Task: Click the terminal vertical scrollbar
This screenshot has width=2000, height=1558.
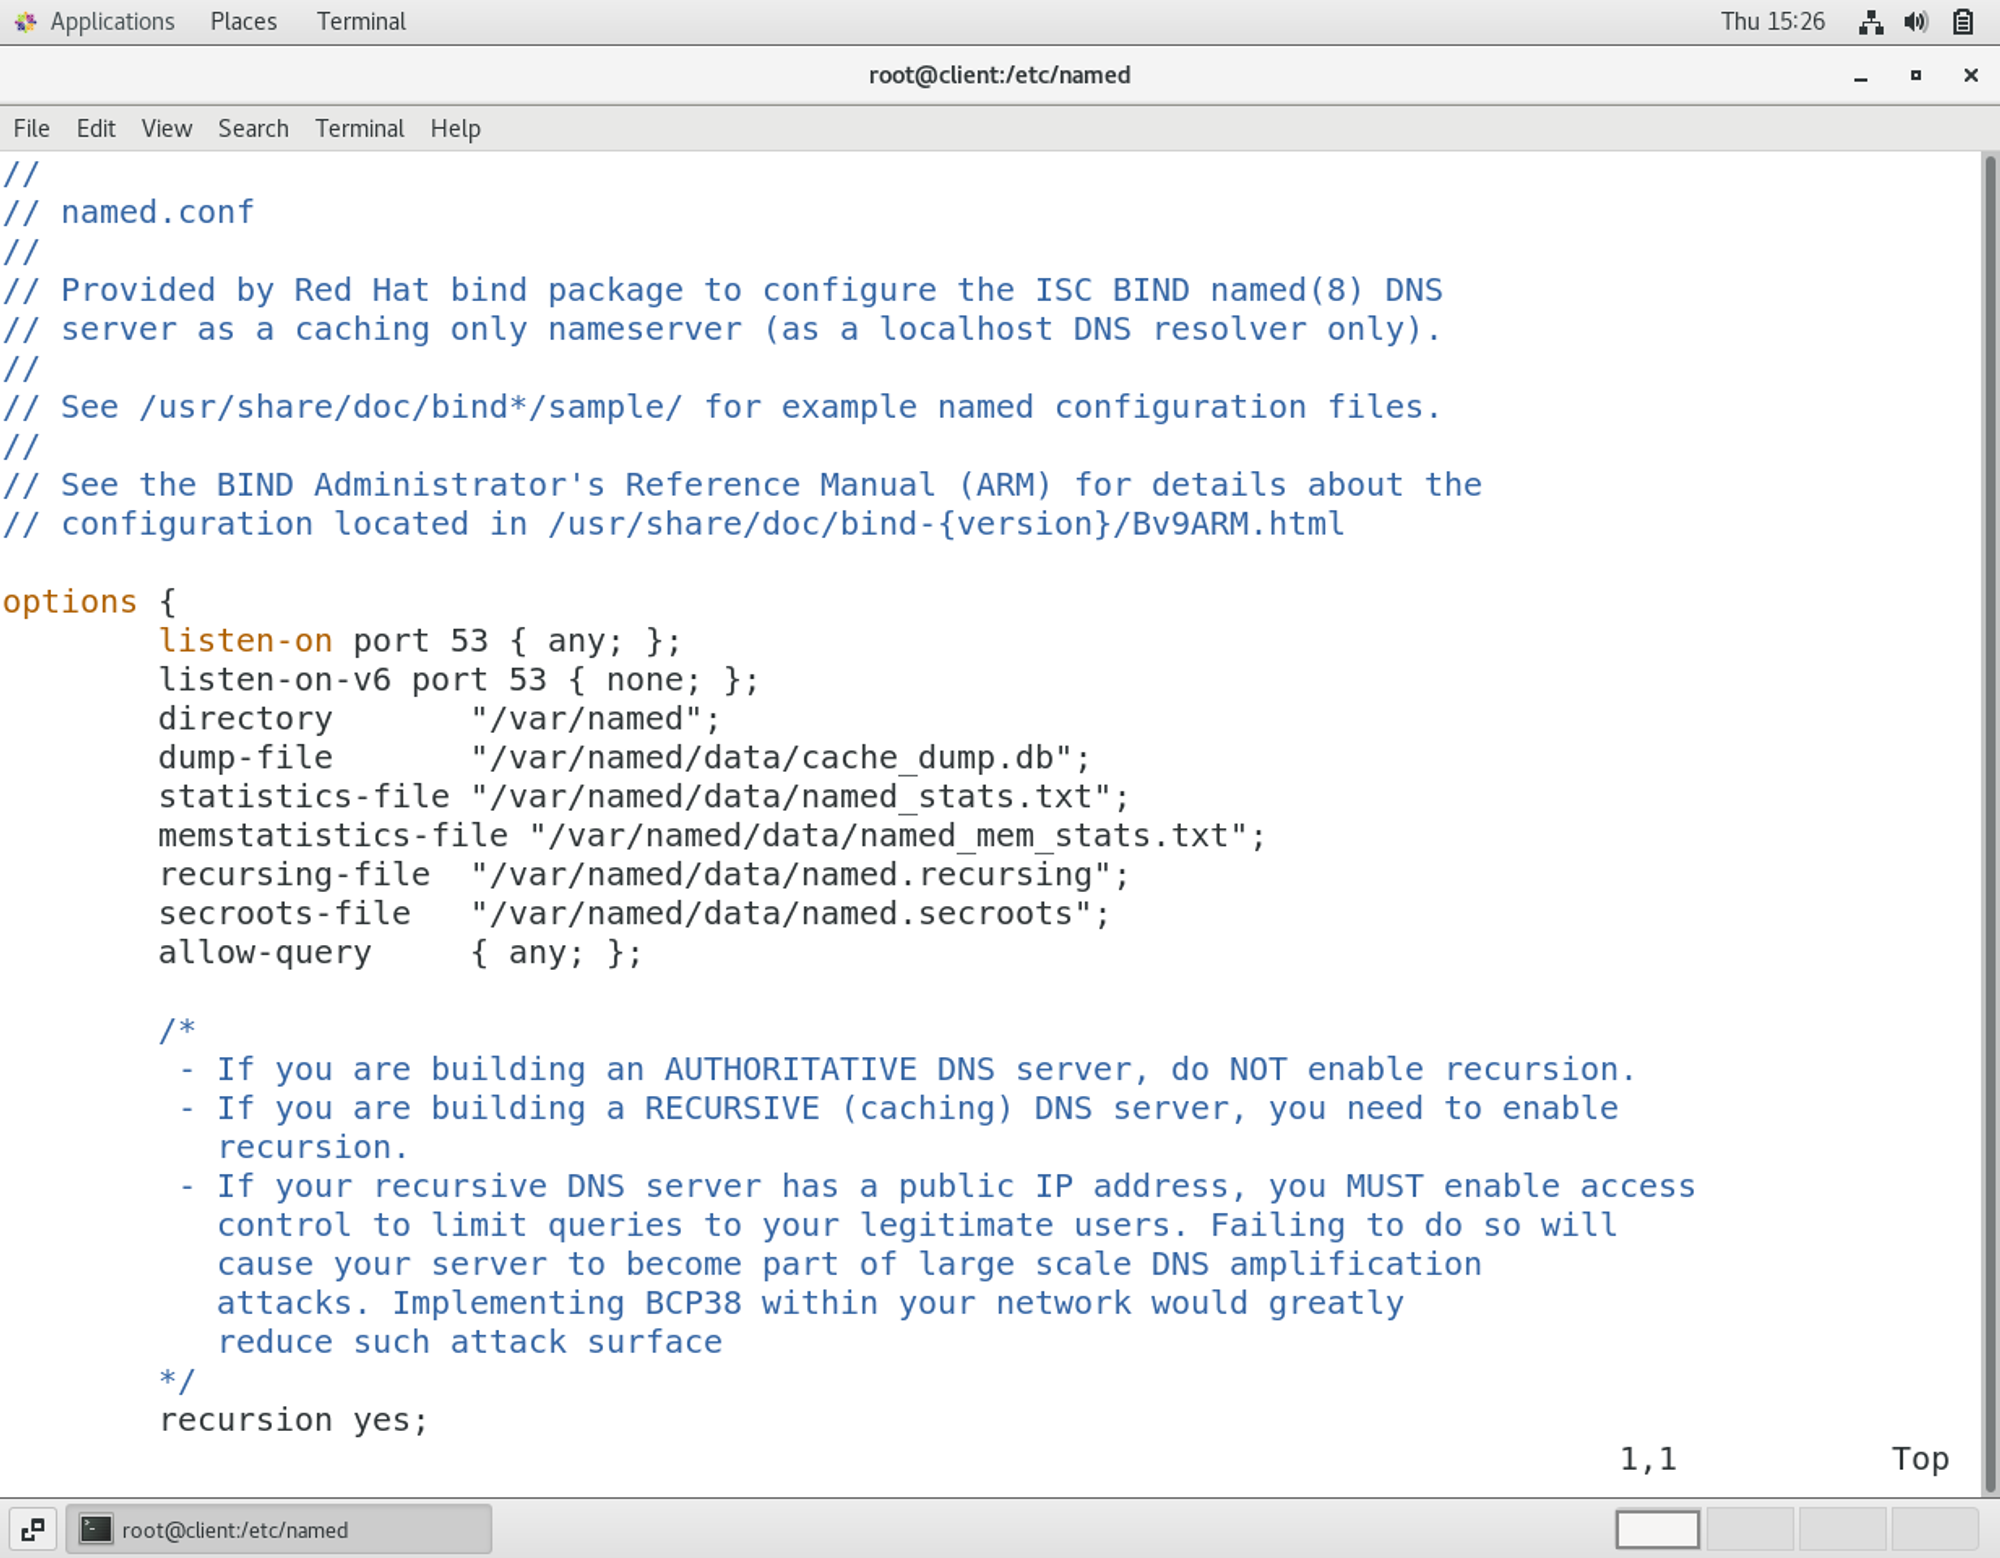Action: click(x=1989, y=820)
